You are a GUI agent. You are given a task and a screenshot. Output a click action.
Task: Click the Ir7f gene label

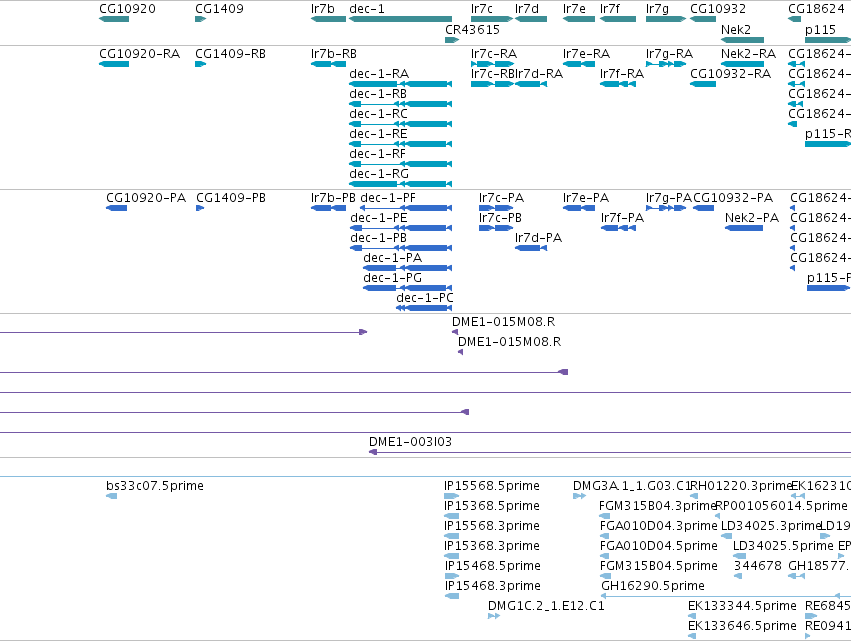609,9
